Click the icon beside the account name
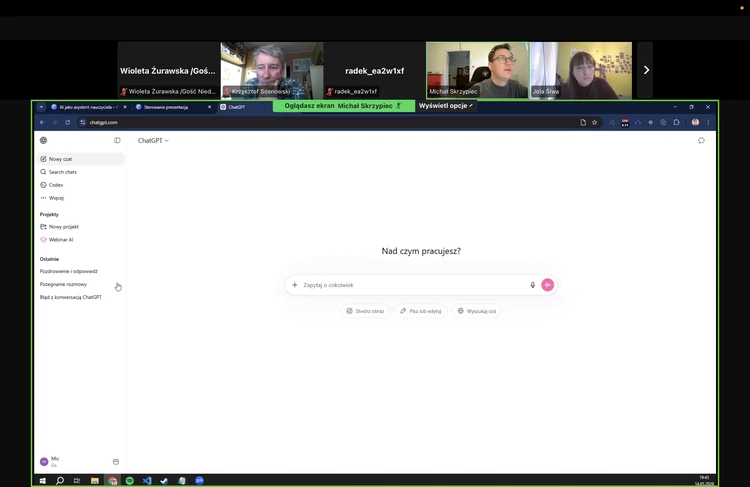This screenshot has width=750, height=487. coord(116,462)
